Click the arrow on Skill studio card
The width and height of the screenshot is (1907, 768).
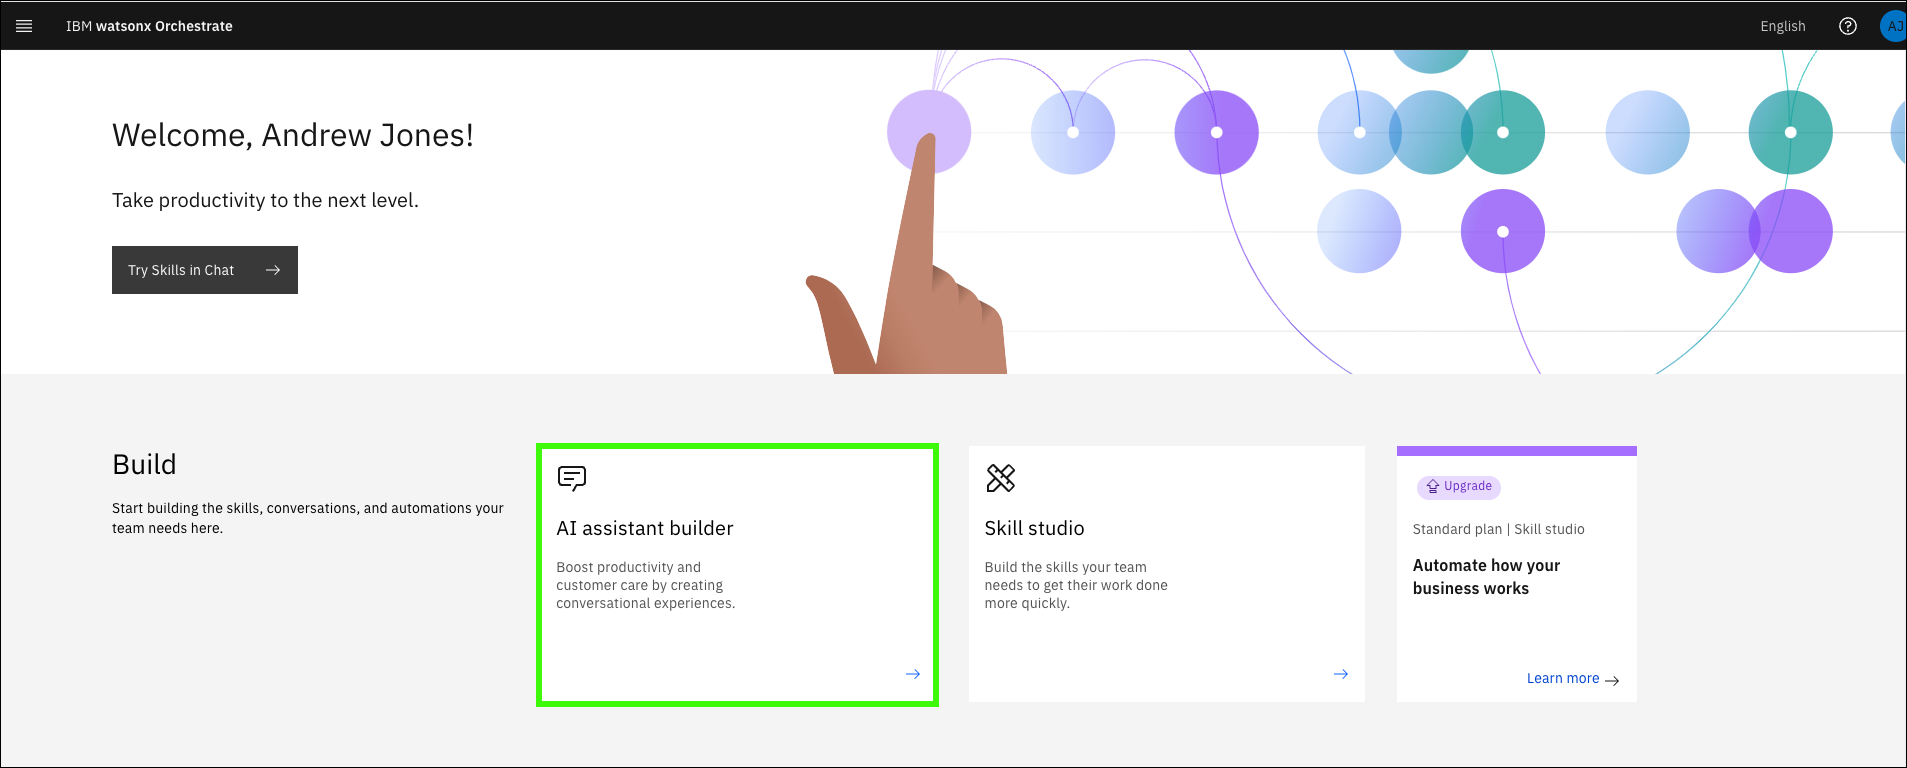coord(1340,674)
